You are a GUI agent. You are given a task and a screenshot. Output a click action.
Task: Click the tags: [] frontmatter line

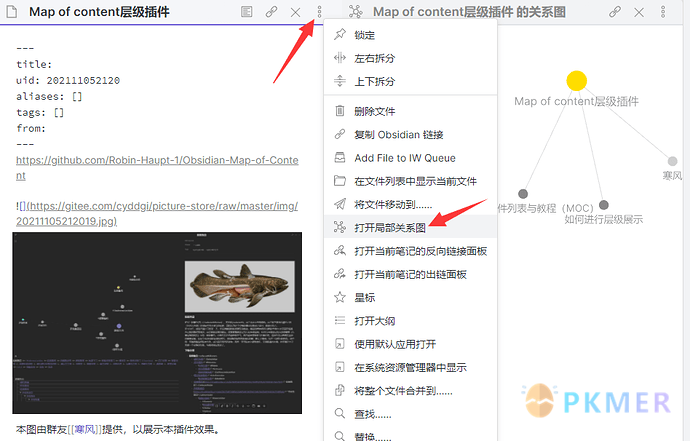[40, 113]
